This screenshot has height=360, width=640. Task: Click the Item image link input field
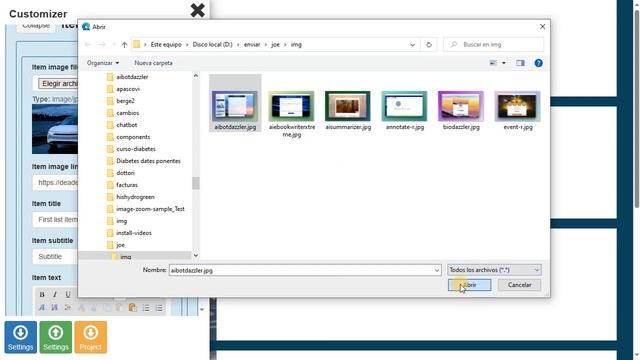[x=56, y=182]
